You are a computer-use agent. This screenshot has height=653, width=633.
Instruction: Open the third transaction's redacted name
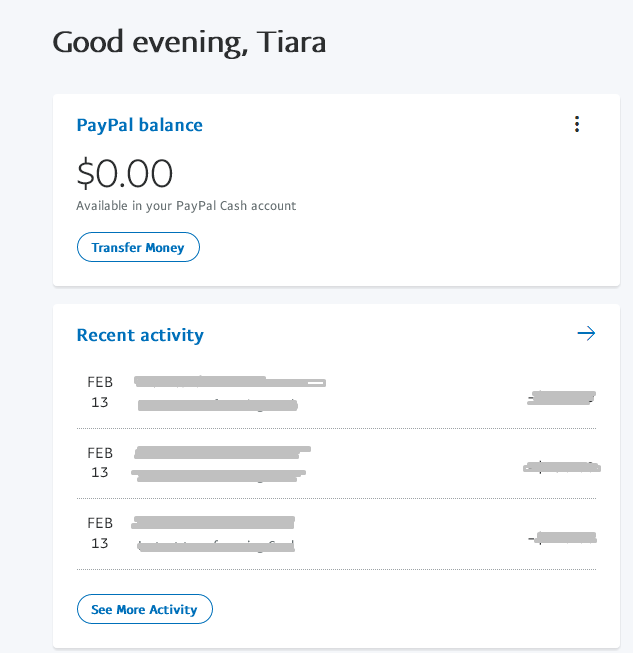213,522
